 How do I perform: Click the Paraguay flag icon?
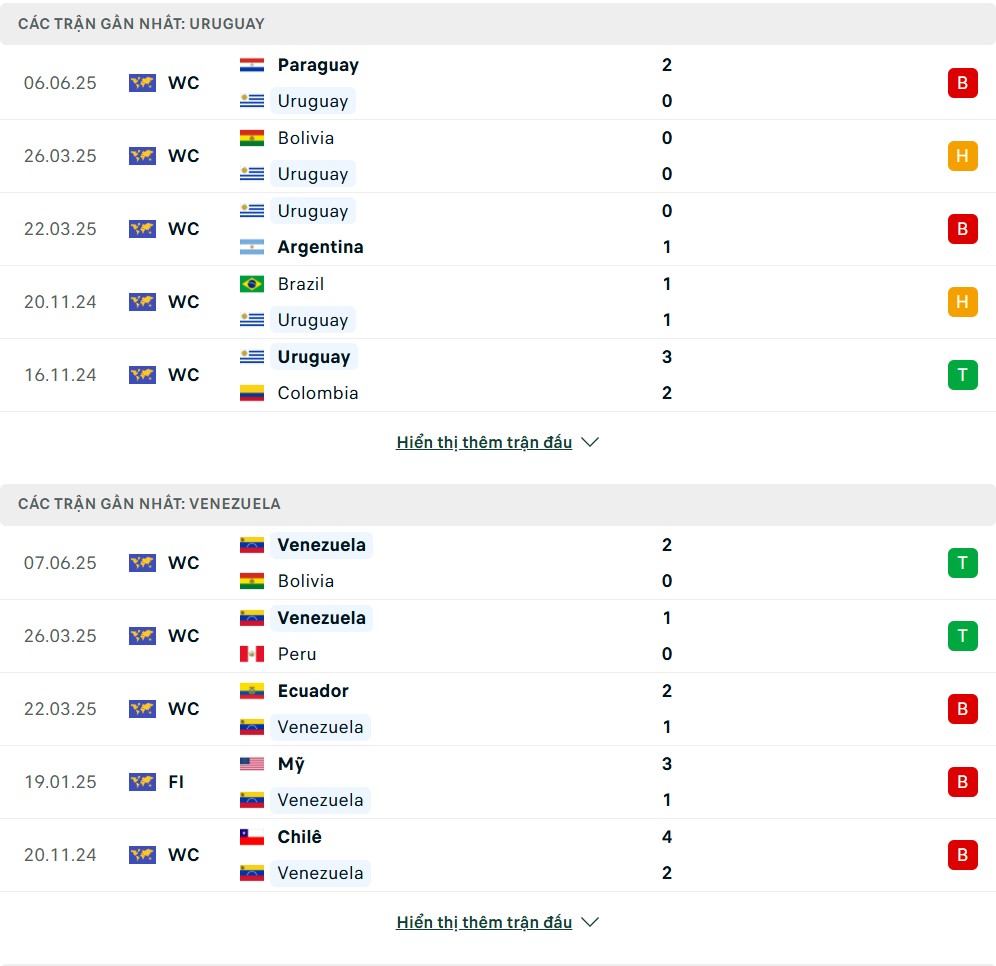[252, 65]
